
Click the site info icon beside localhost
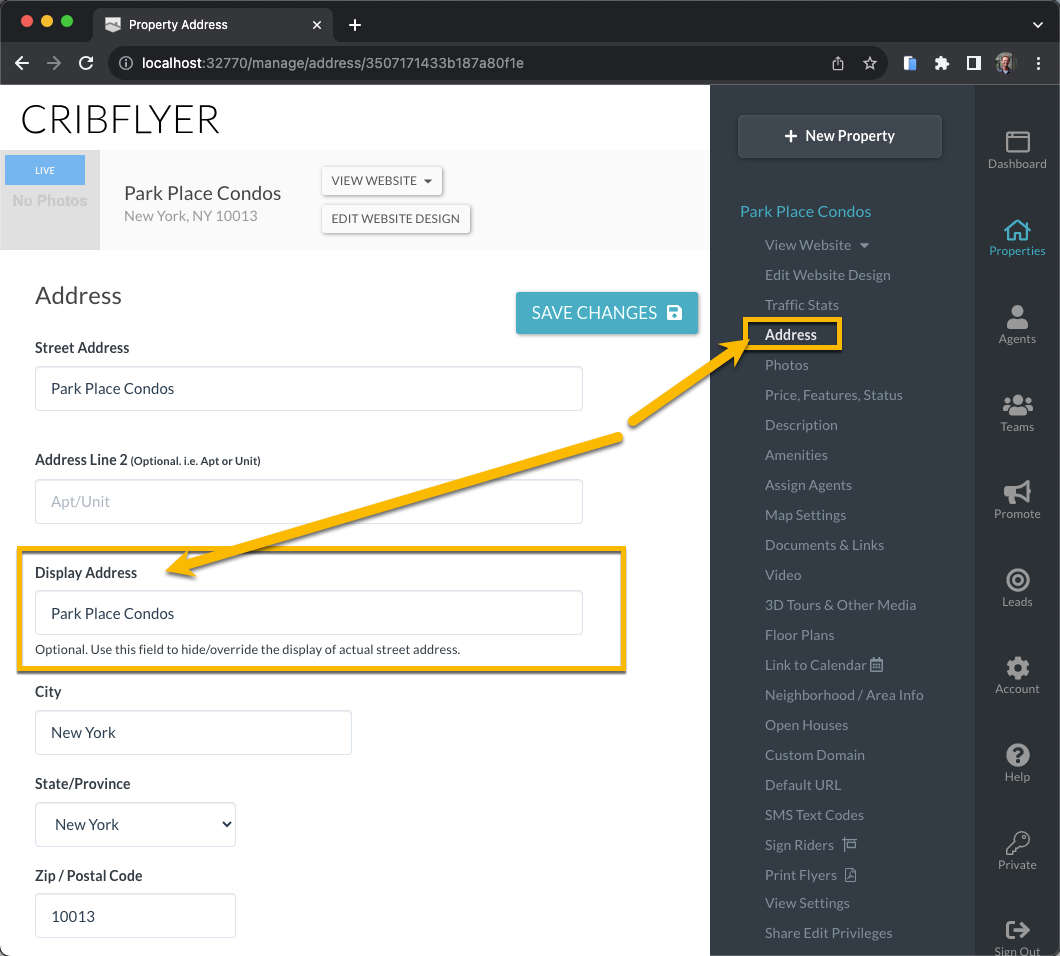coord(126,63)
